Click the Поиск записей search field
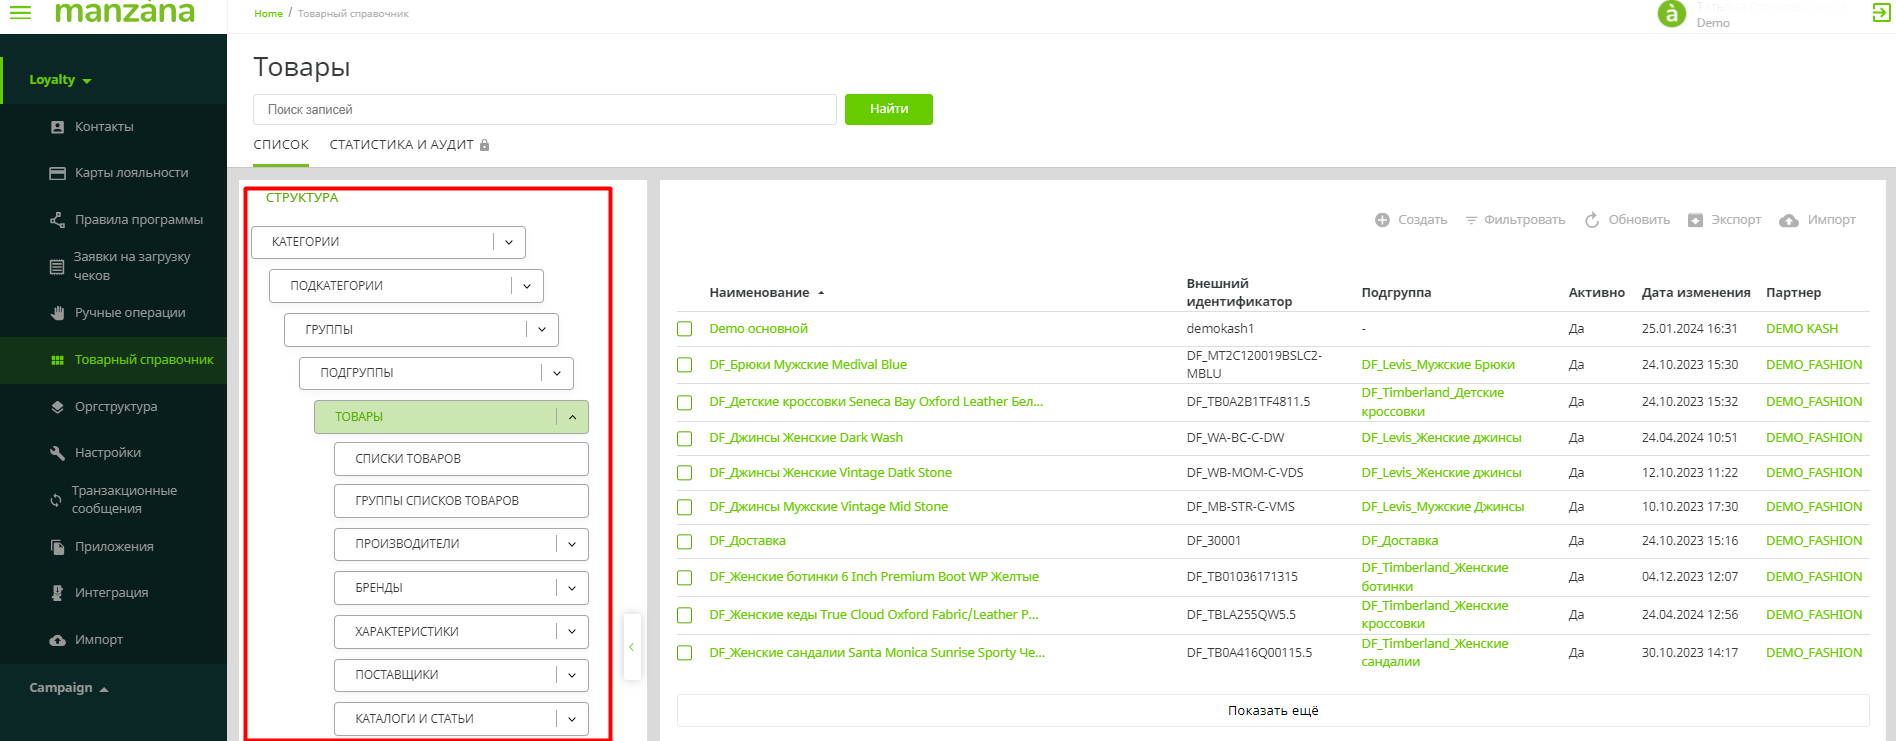1896x741 pixels. [544, 110]
